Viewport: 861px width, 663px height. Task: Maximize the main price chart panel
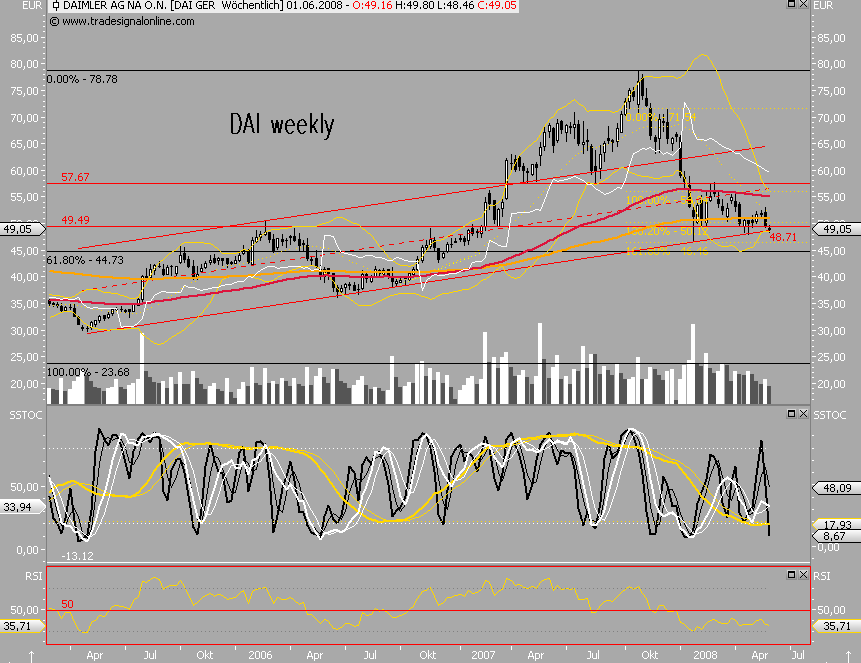[790, 5]
